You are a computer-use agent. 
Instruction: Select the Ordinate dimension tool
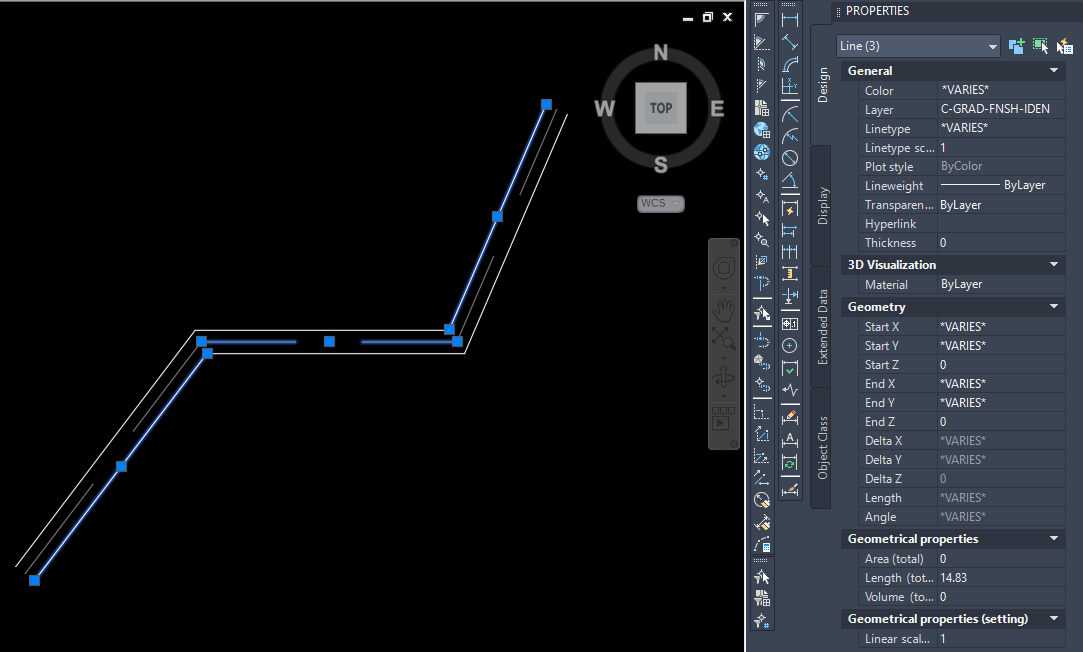point(789,86)
